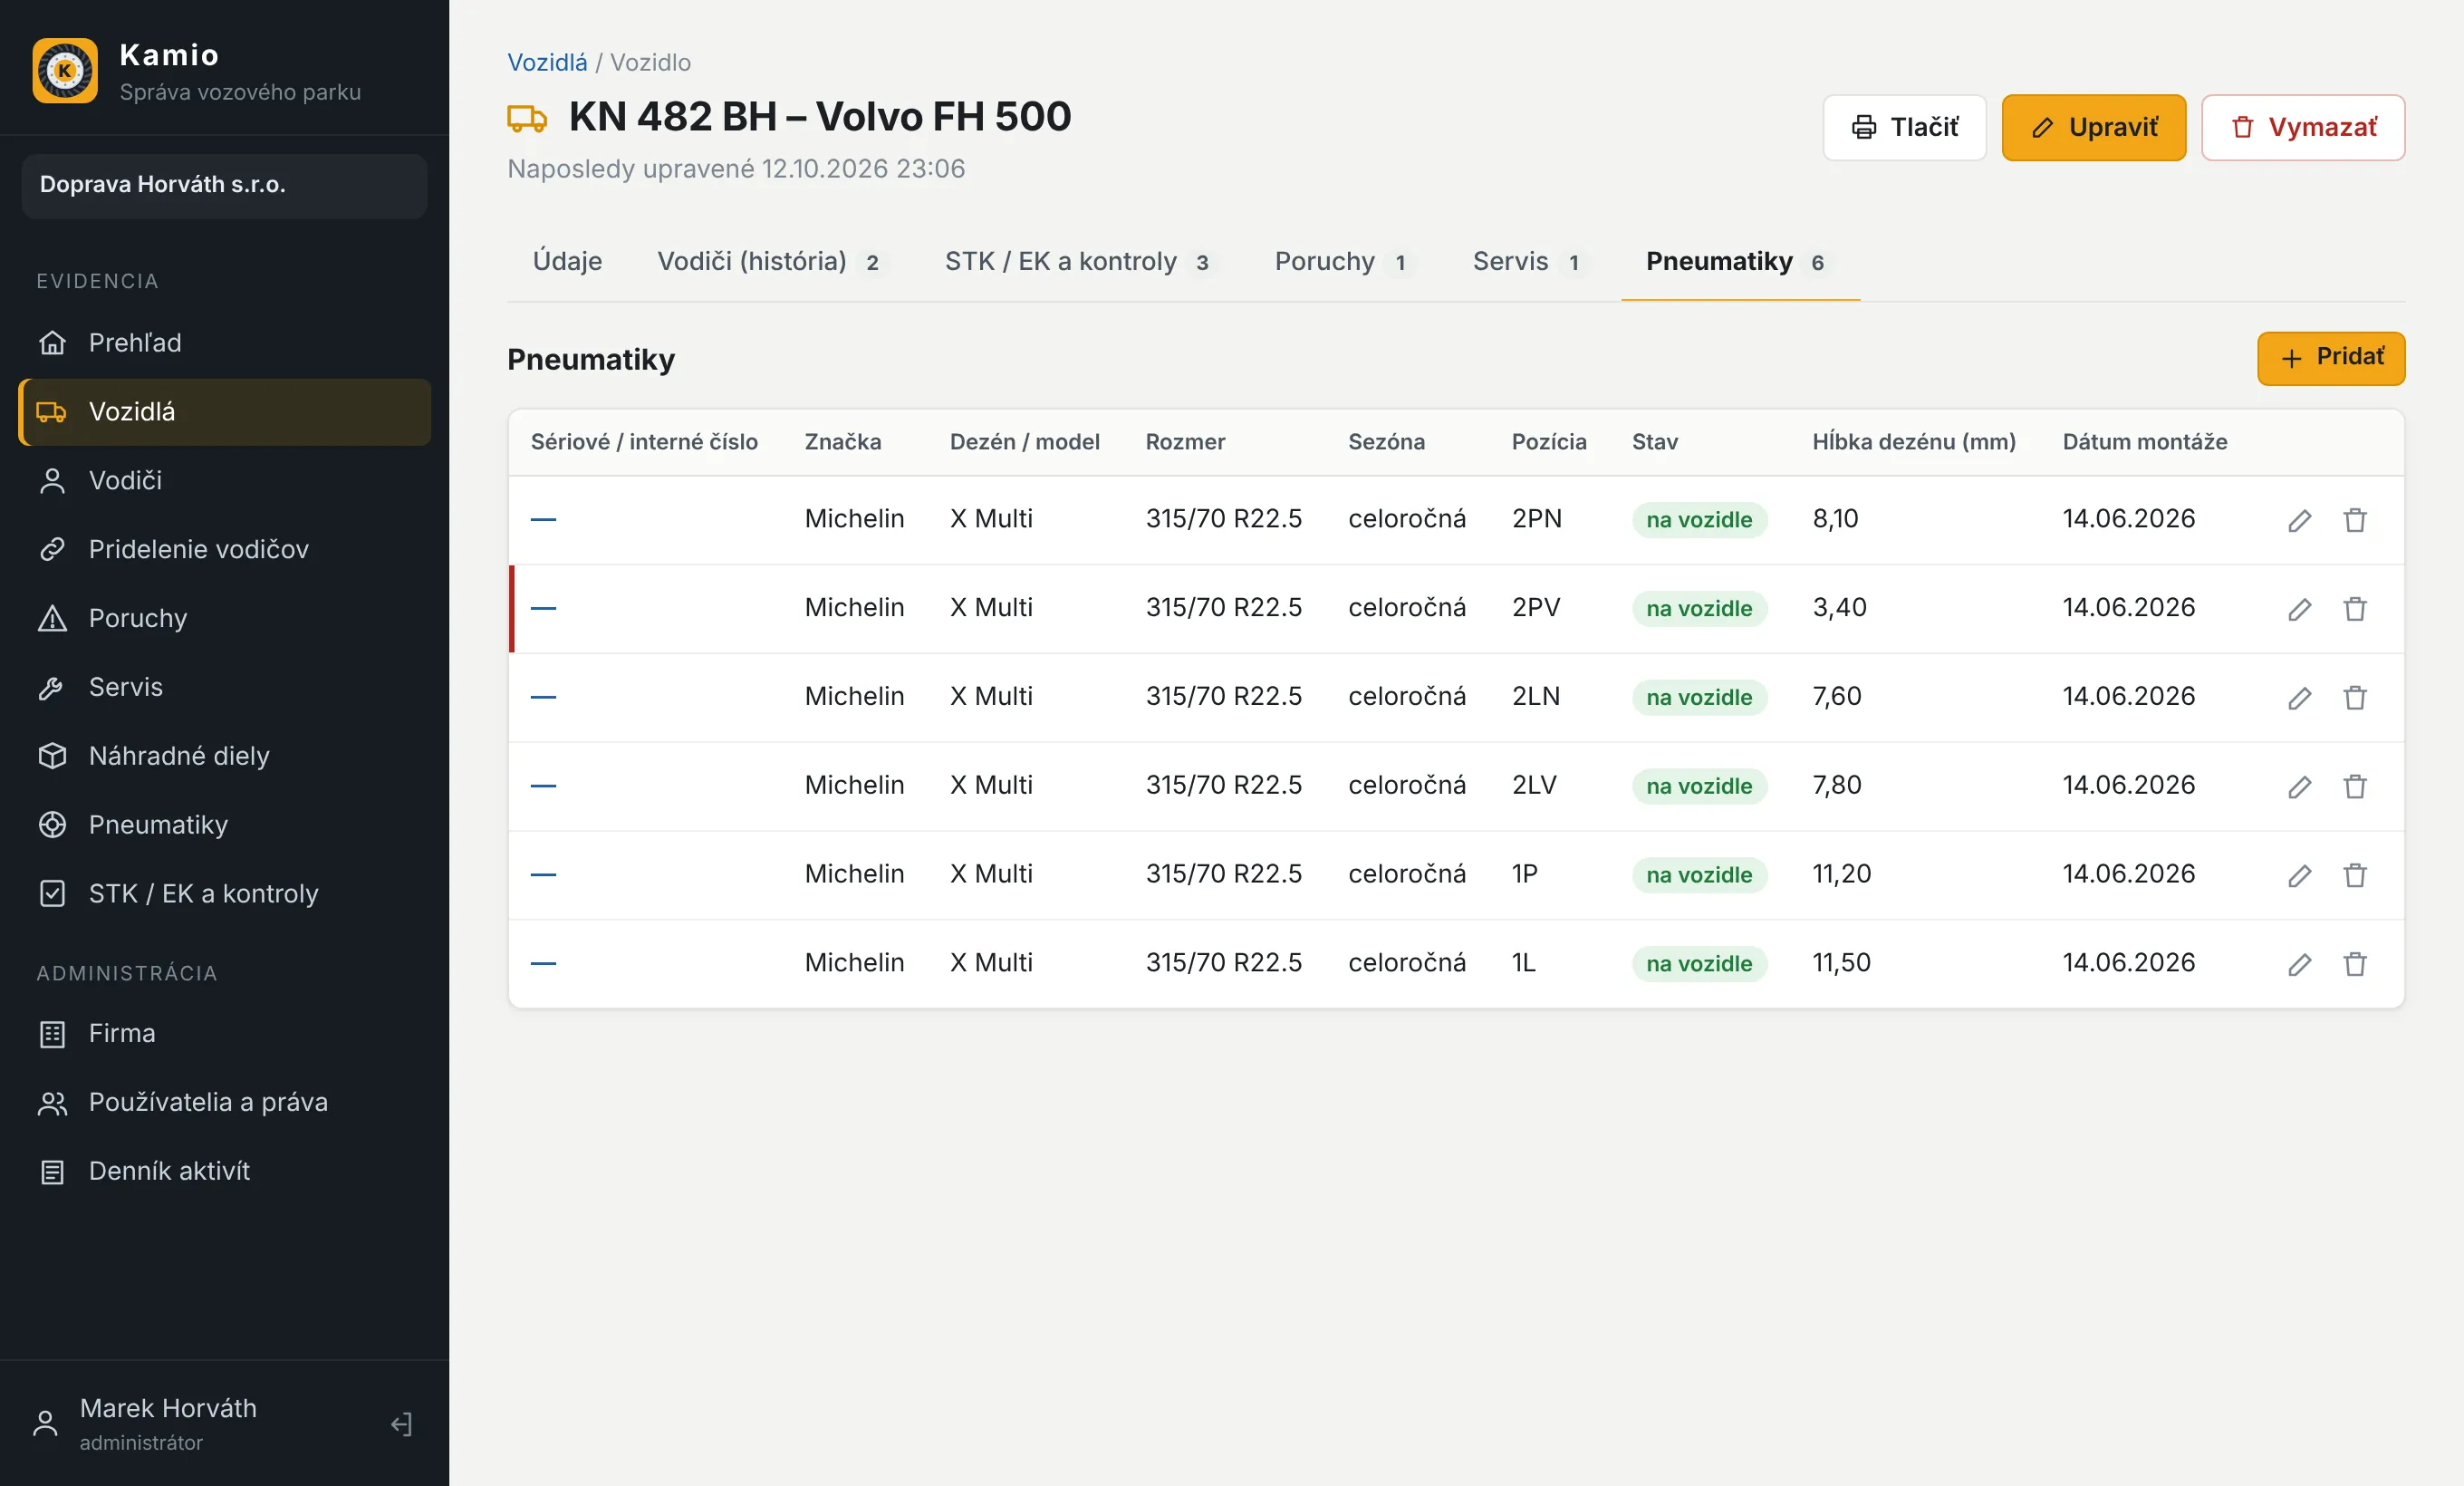Delete the 2PN tire row trash icon

(x=2355, y=520)
